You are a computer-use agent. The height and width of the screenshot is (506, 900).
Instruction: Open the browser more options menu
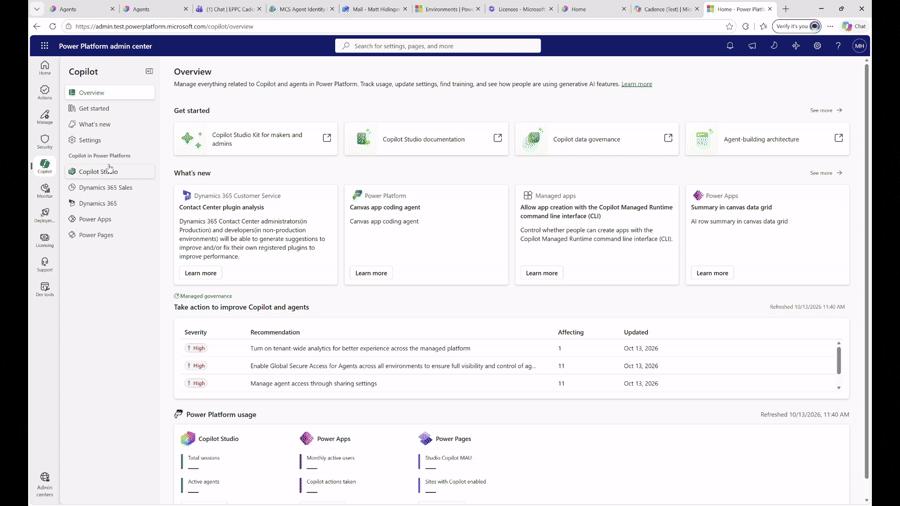pos(830,26)
